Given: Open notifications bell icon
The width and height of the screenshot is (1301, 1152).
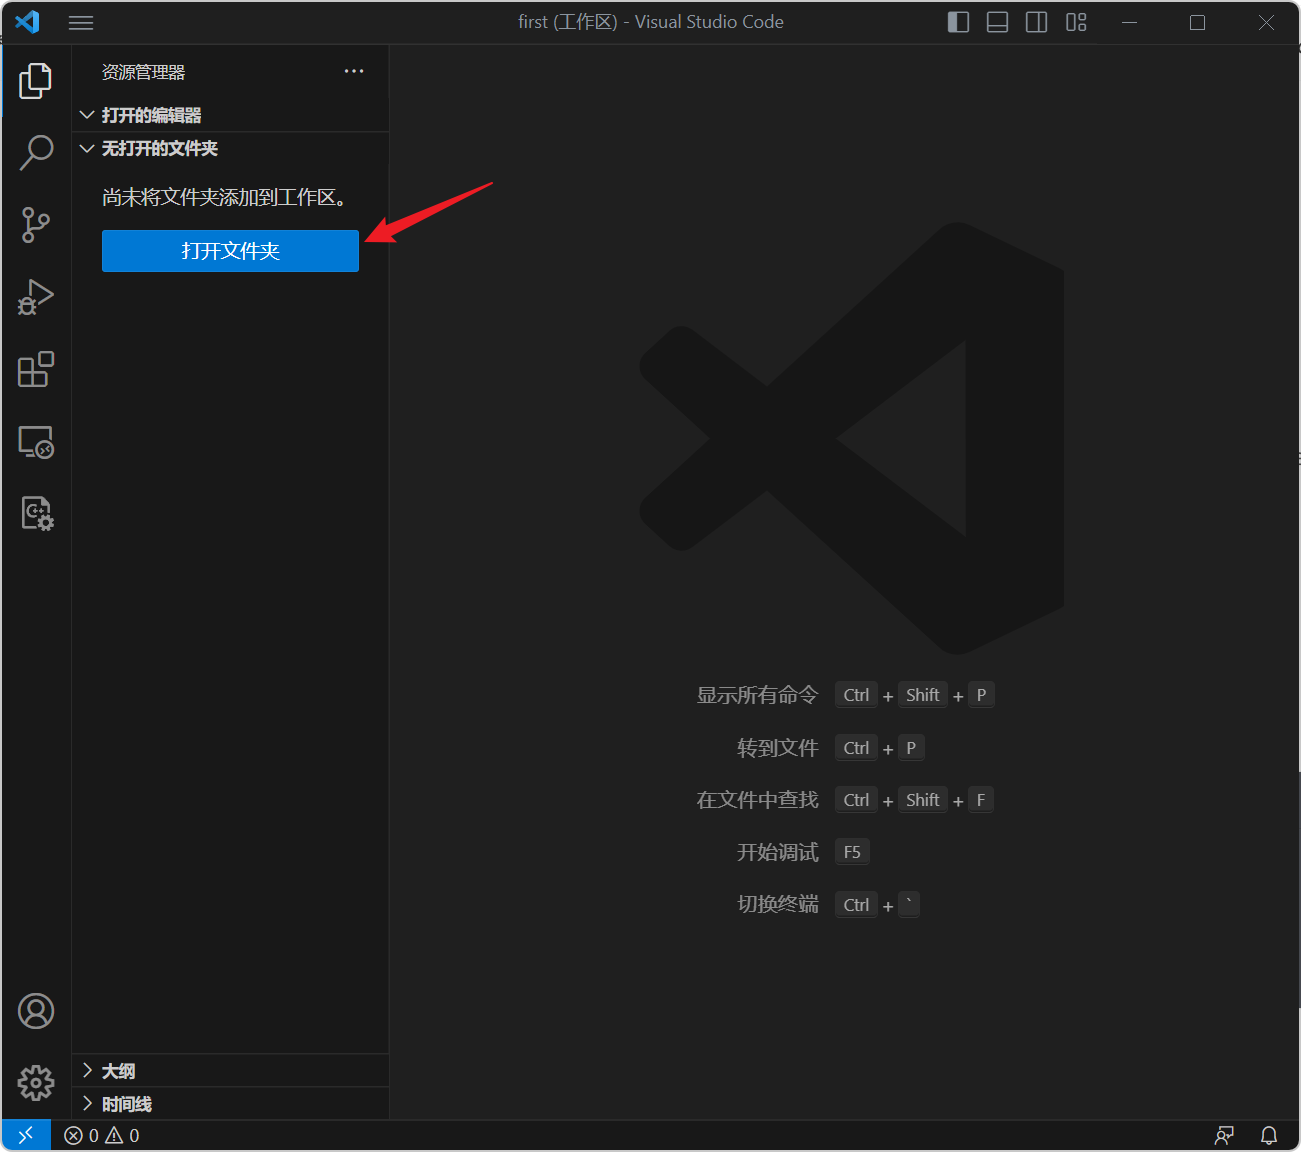Looking at the screenshot, I should pos(1269,1135).
